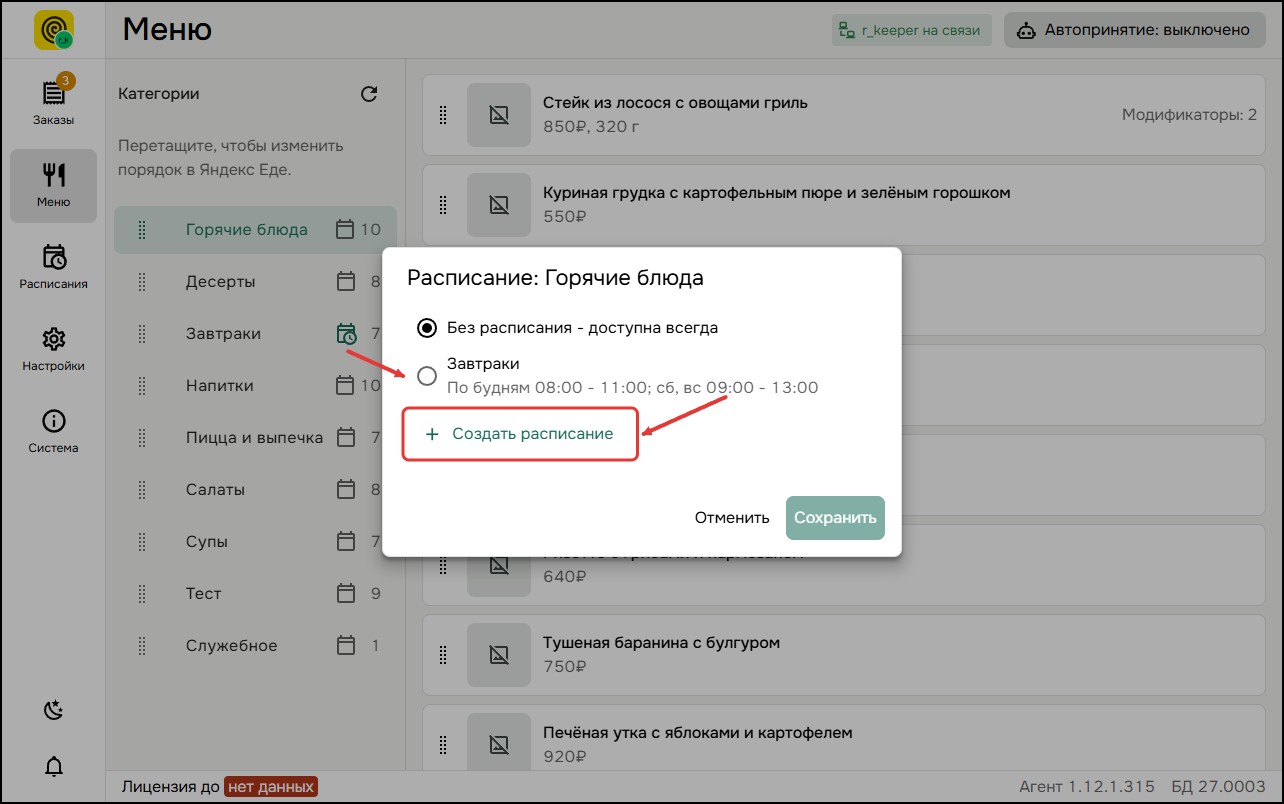Click the Сохранить button

click(835, 518)
